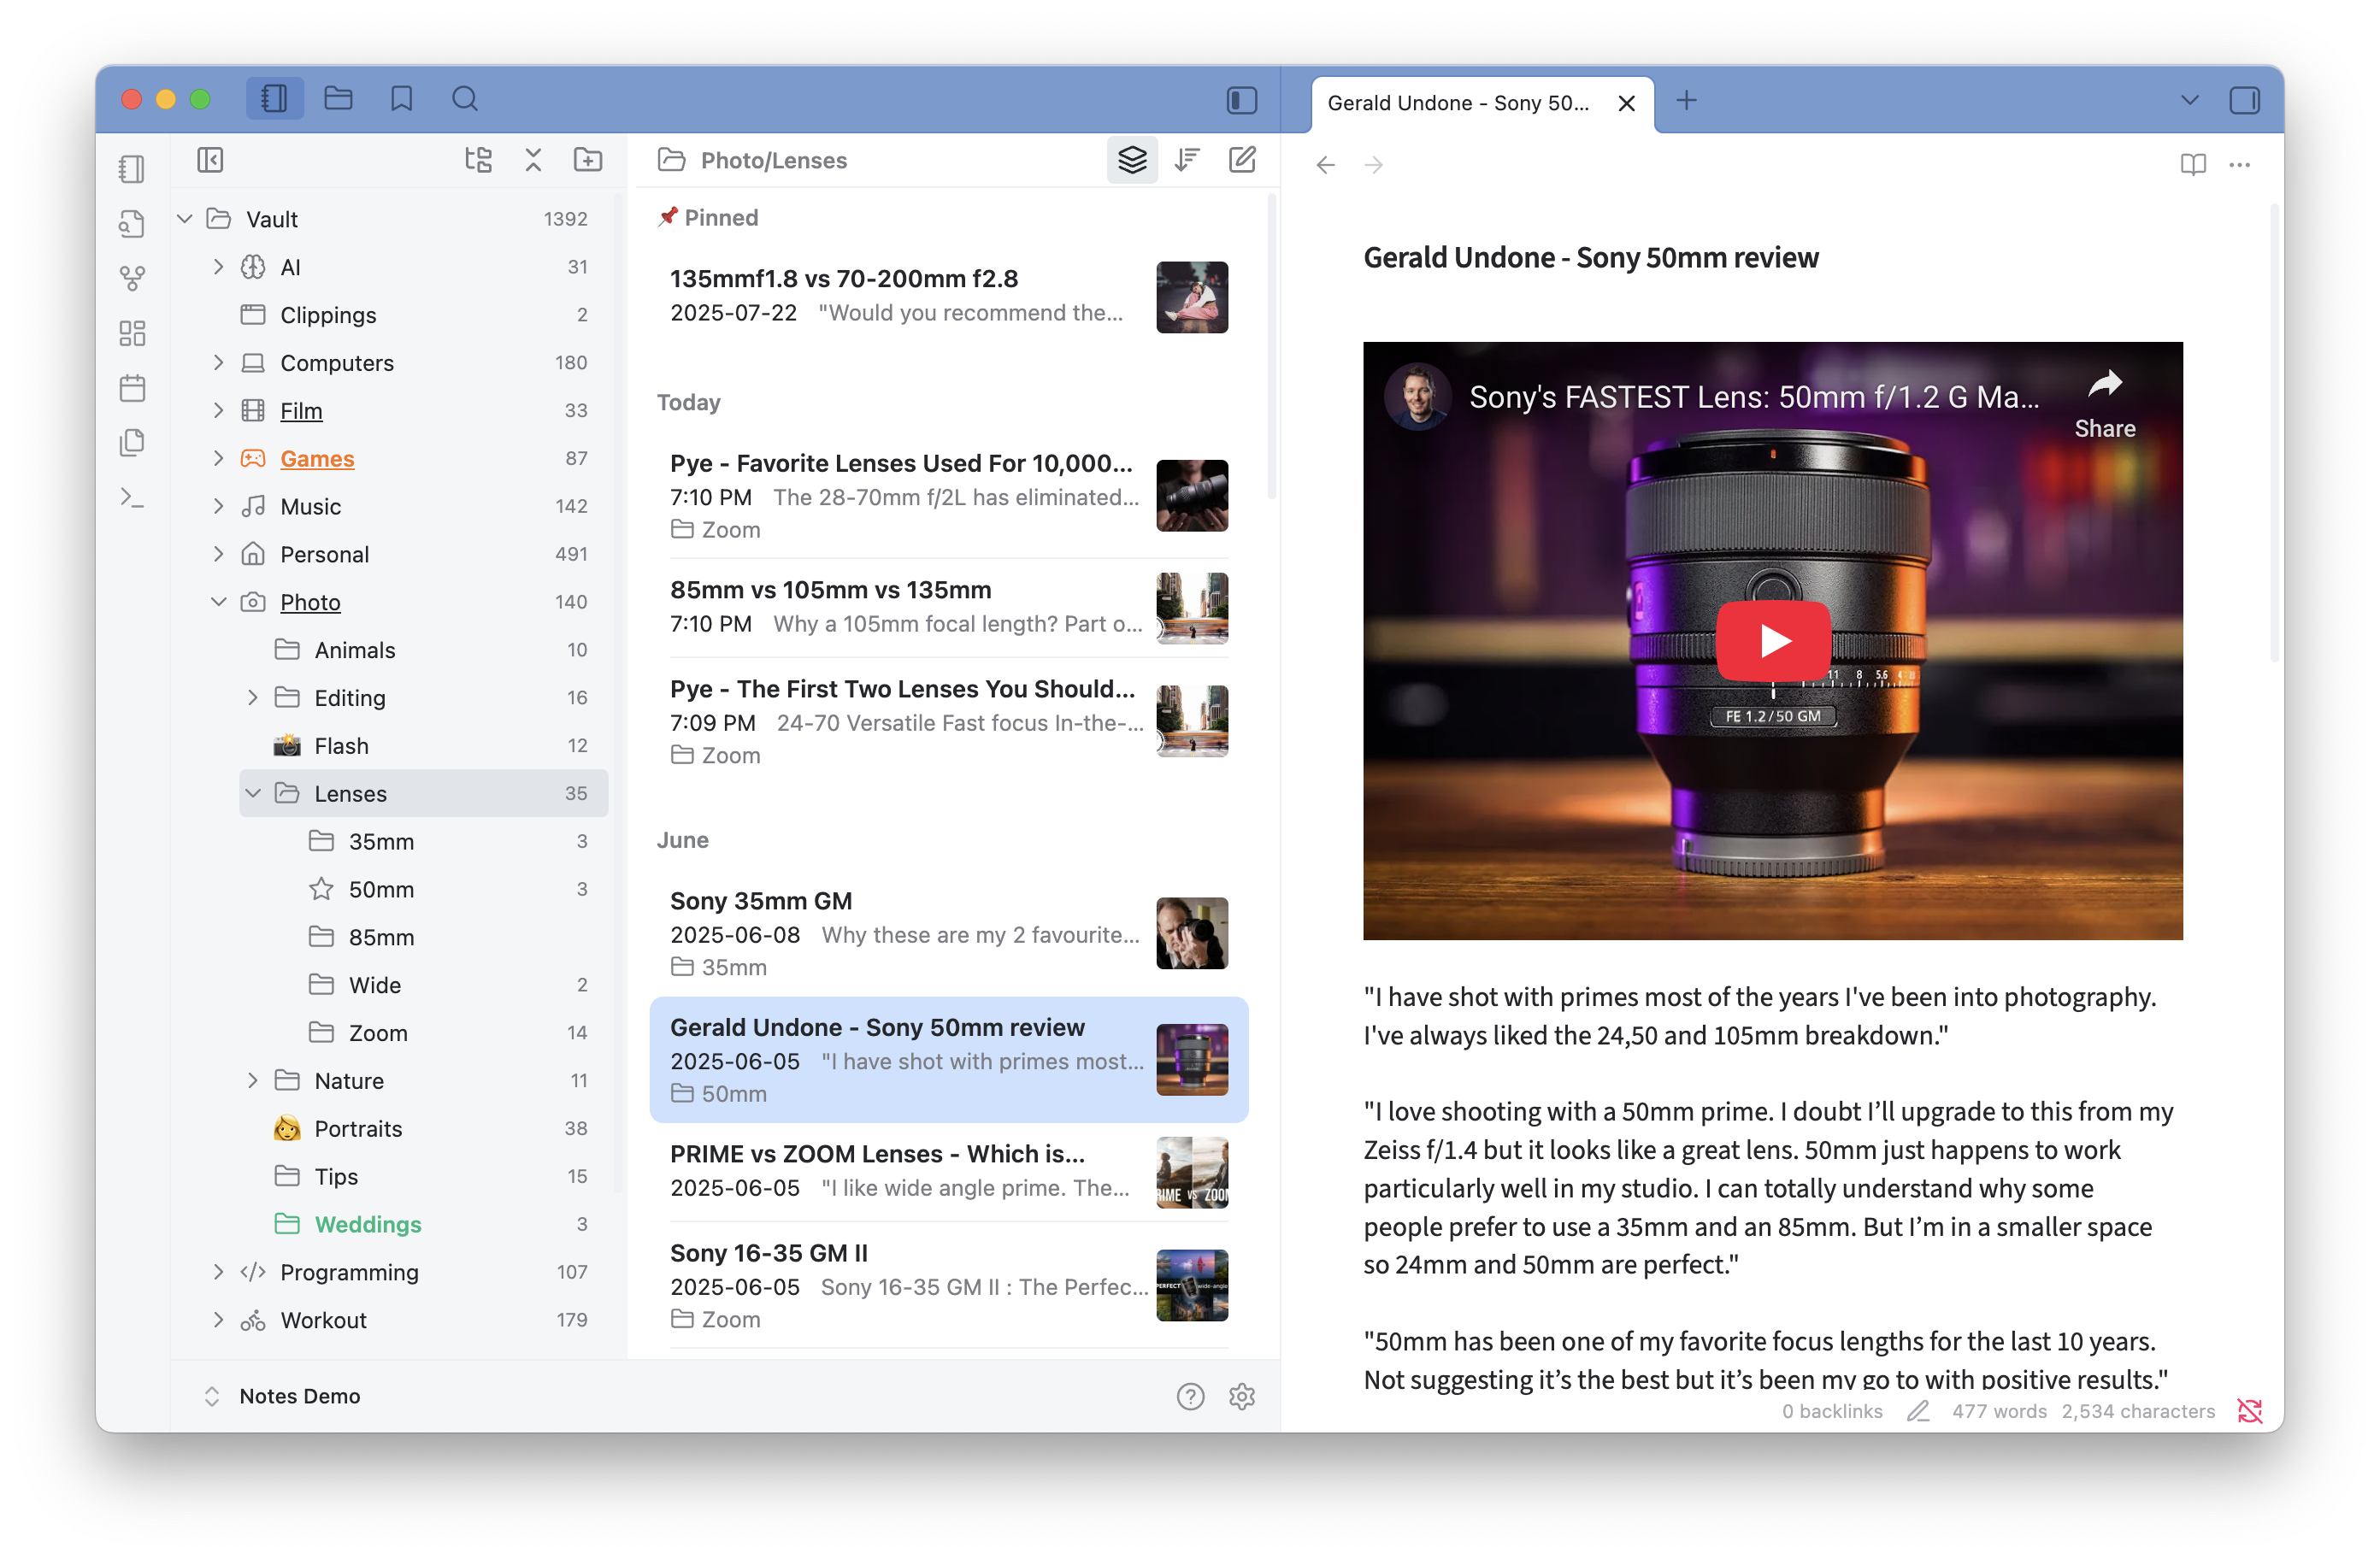Expand the Nature folder chevron
2380x1559 pixels.
click(253, 1081)
